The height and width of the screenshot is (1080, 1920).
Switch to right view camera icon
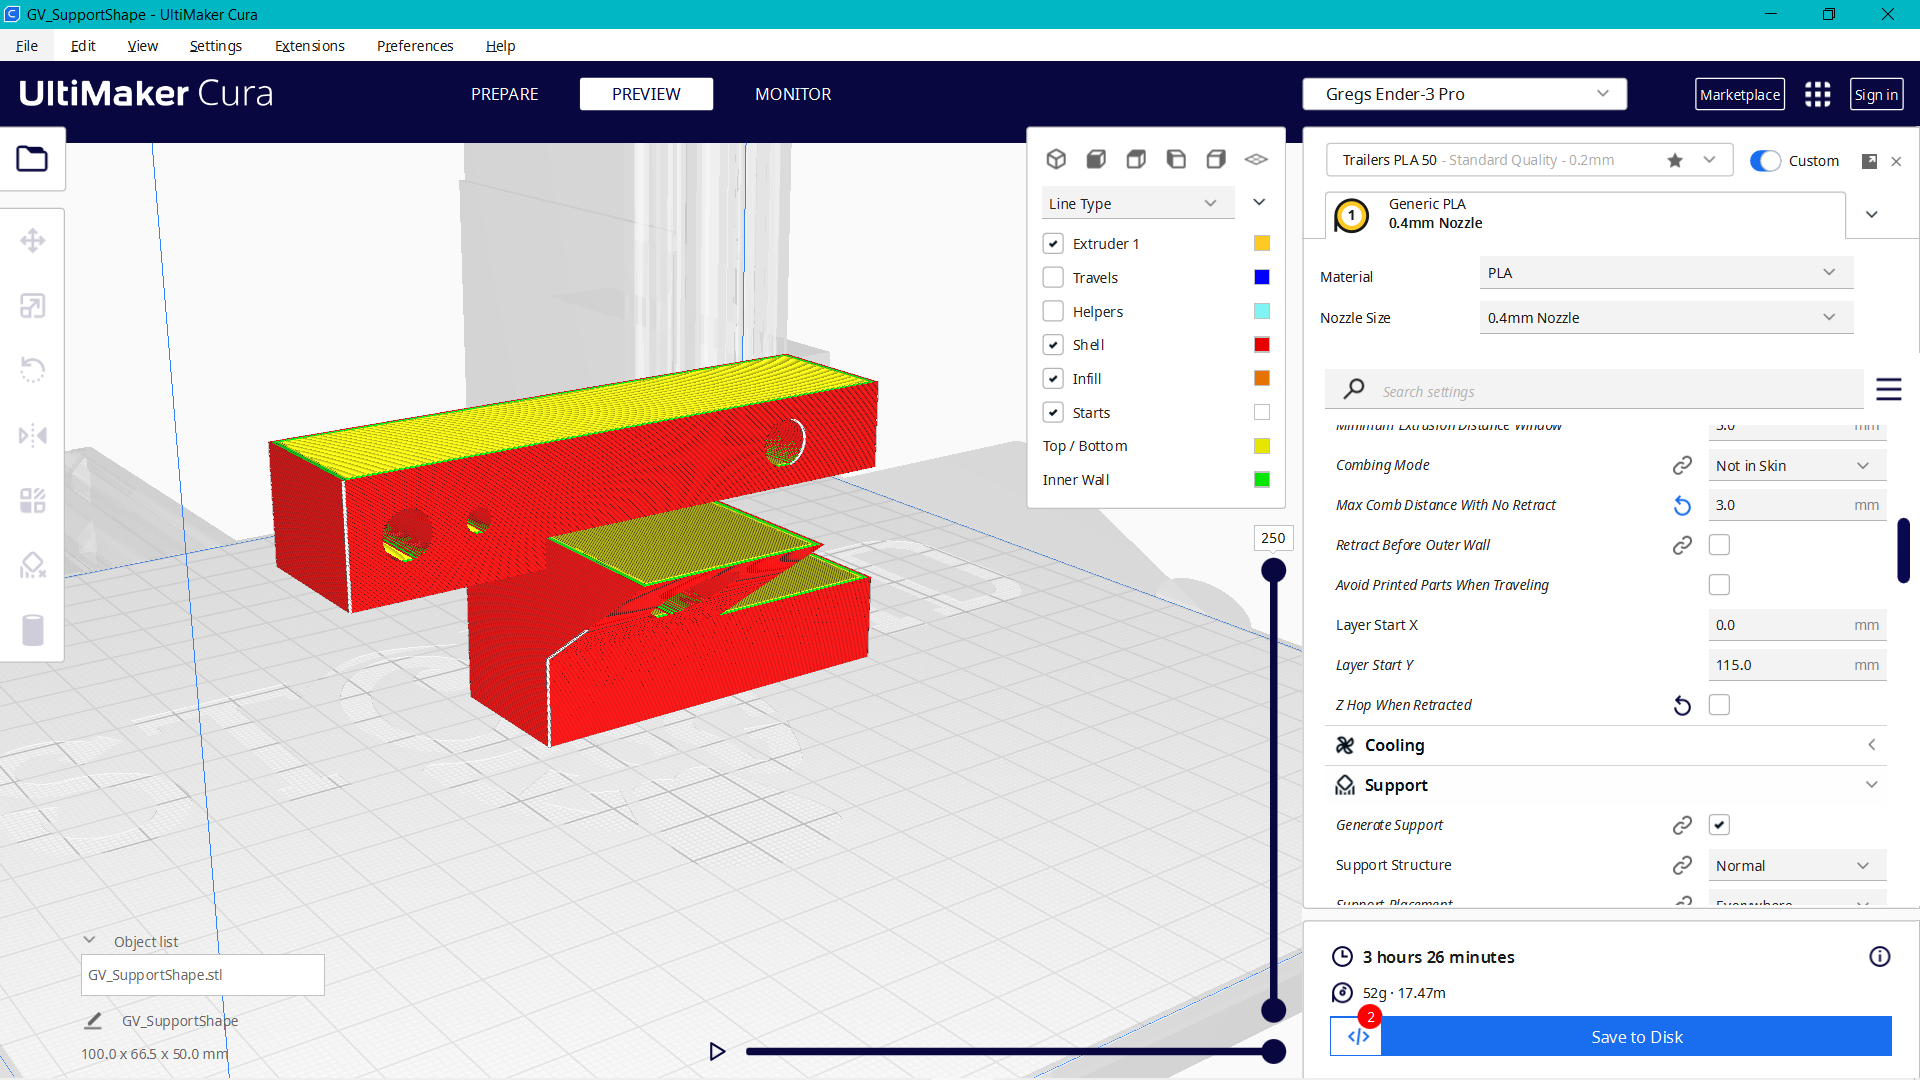pos(1216,159)
